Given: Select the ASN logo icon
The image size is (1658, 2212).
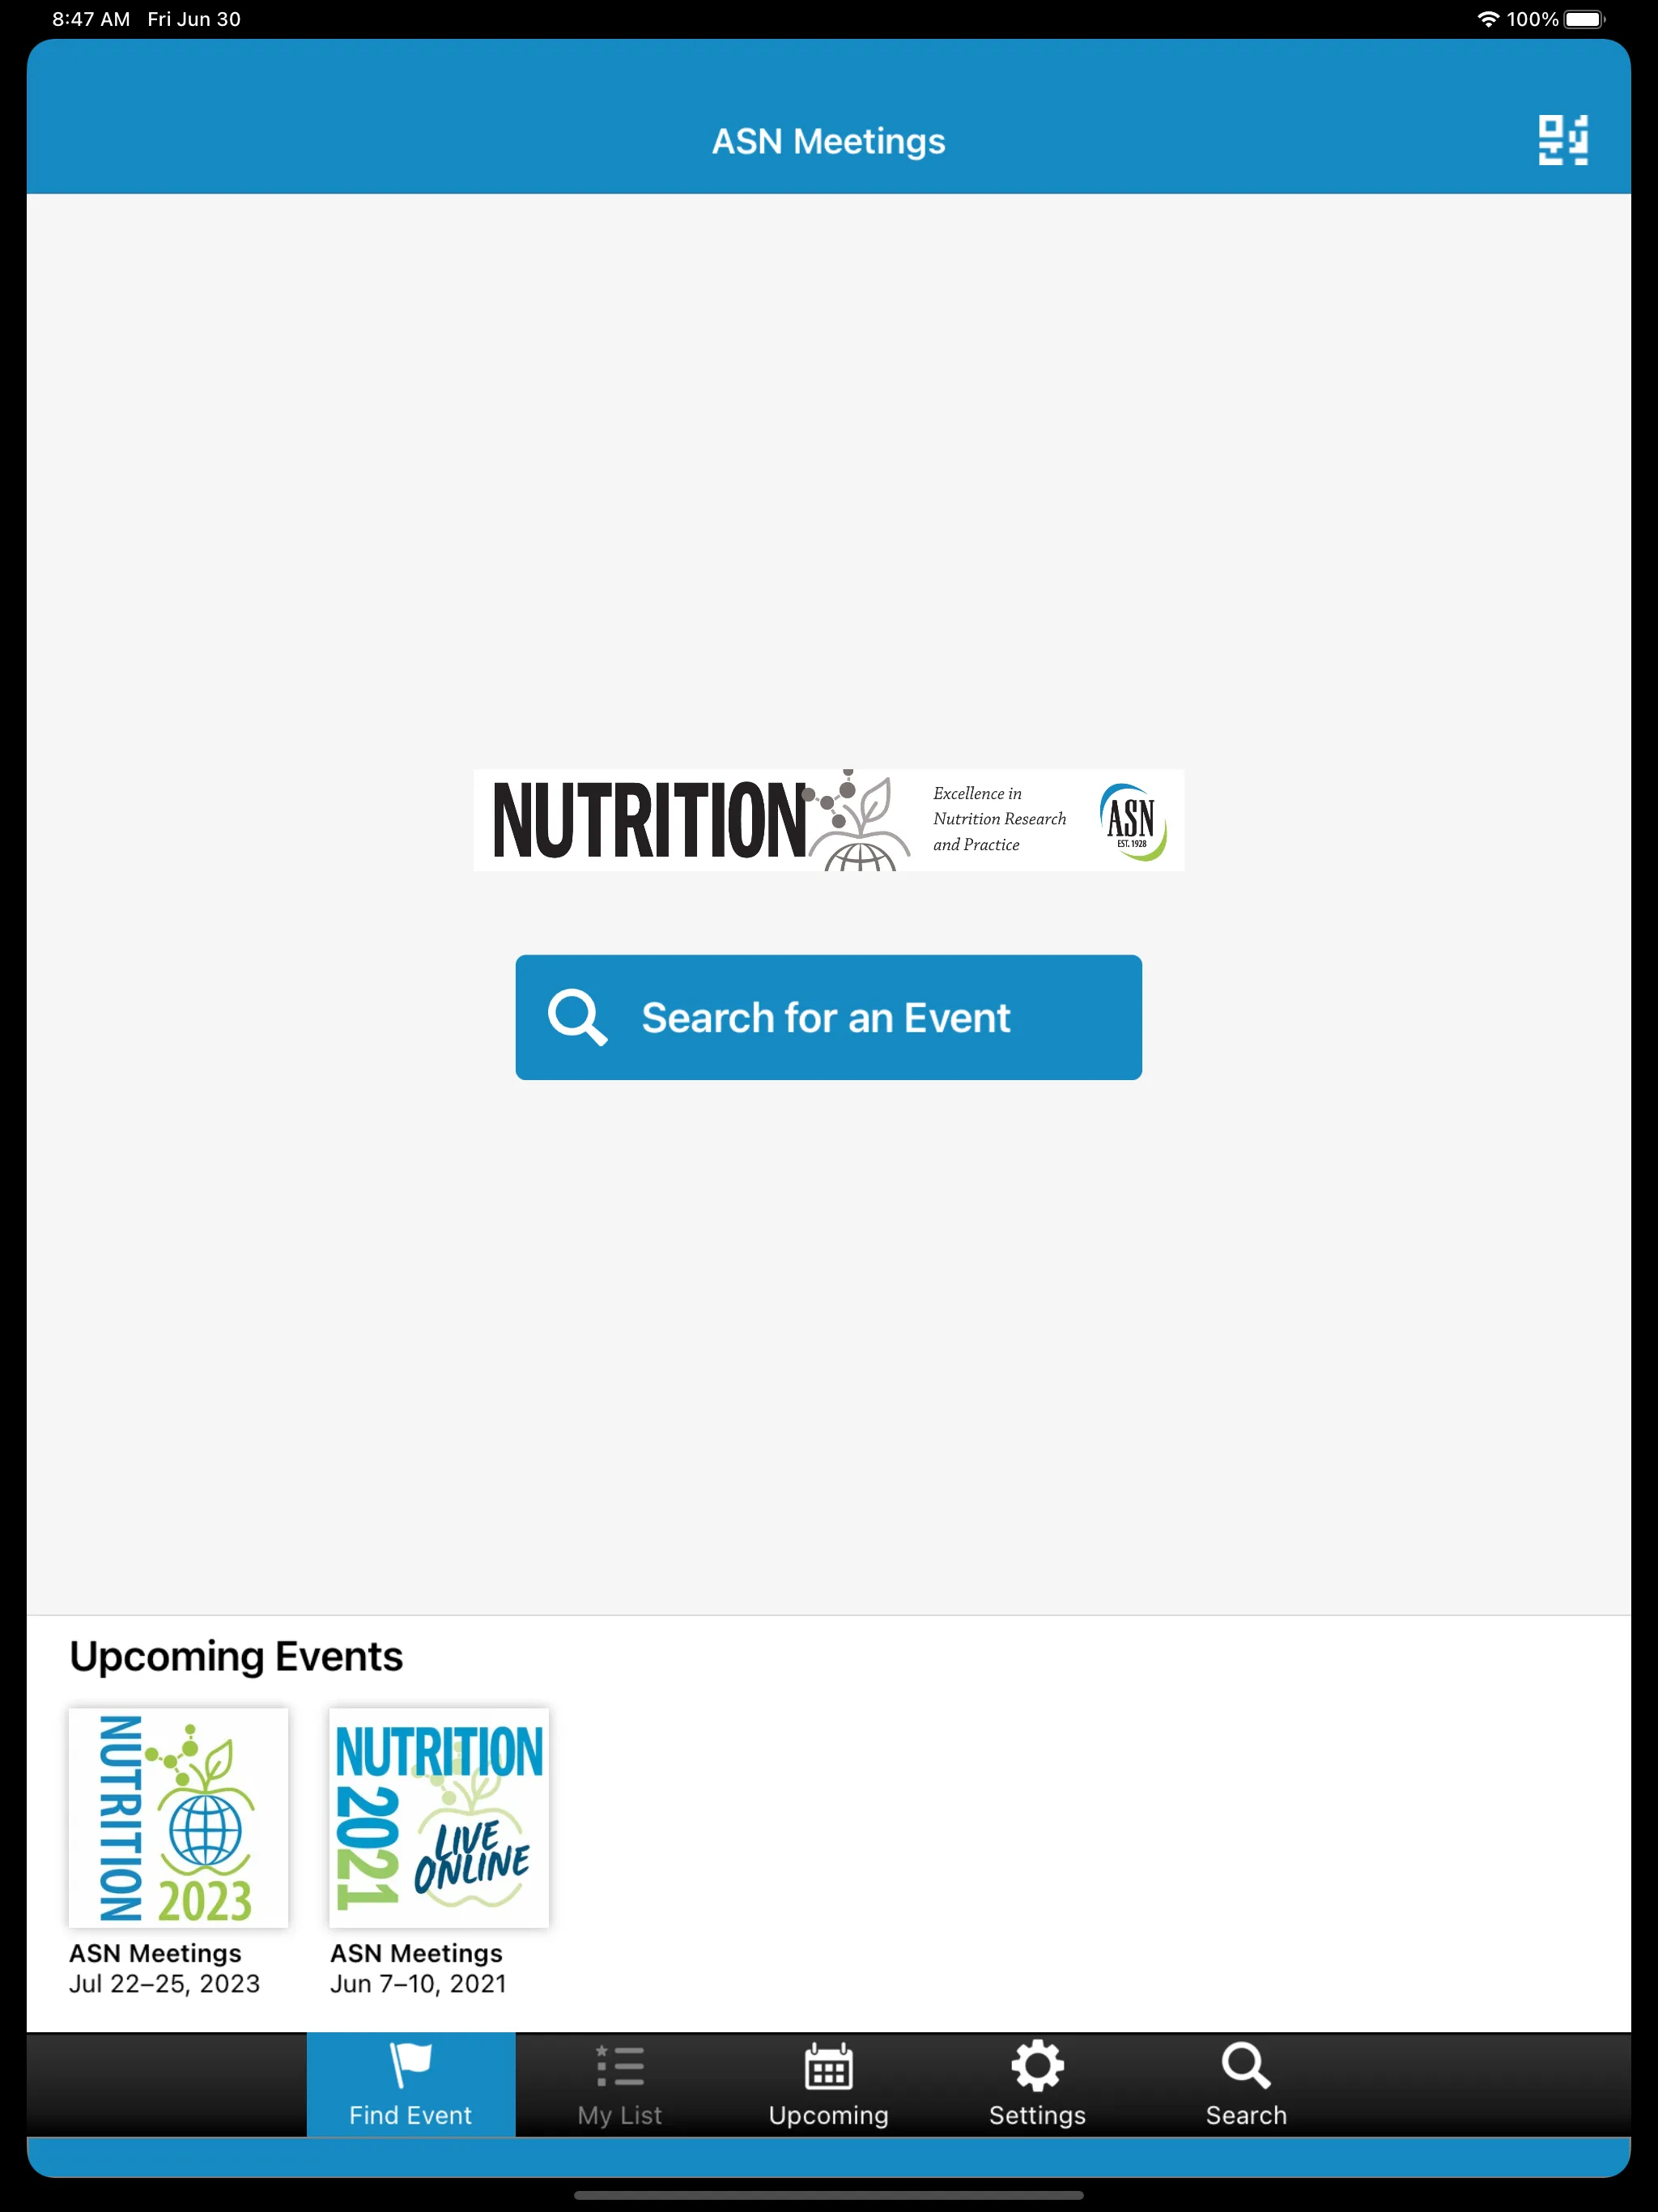Looking at the screenshot, I should click(x=1130, y=820).
